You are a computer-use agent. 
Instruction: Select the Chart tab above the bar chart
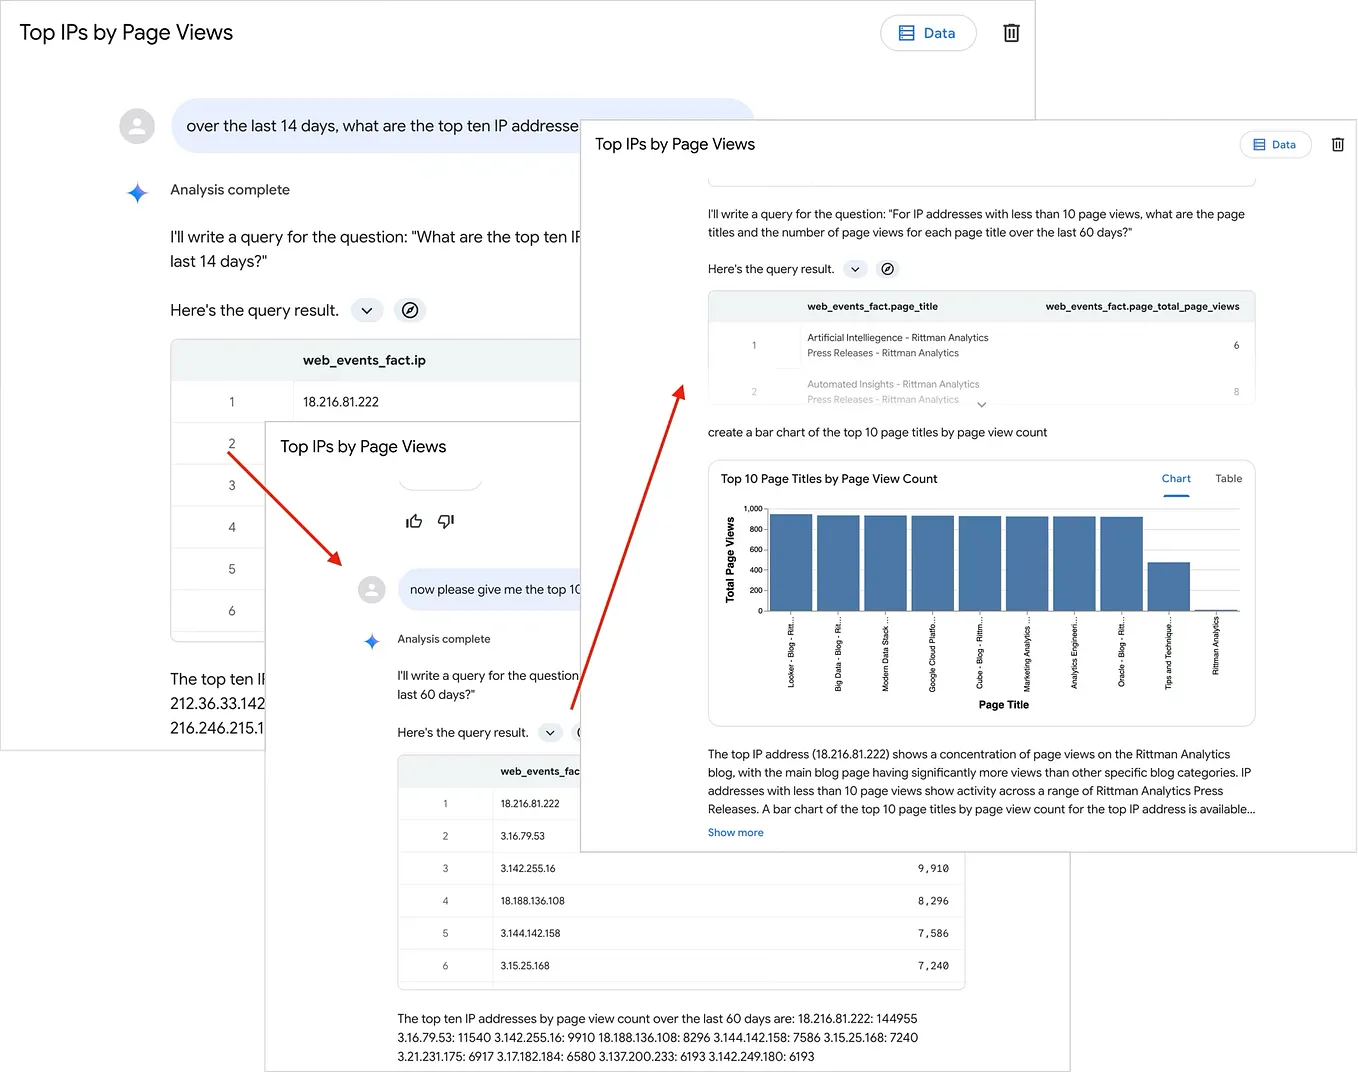(x=1176, y=478)
